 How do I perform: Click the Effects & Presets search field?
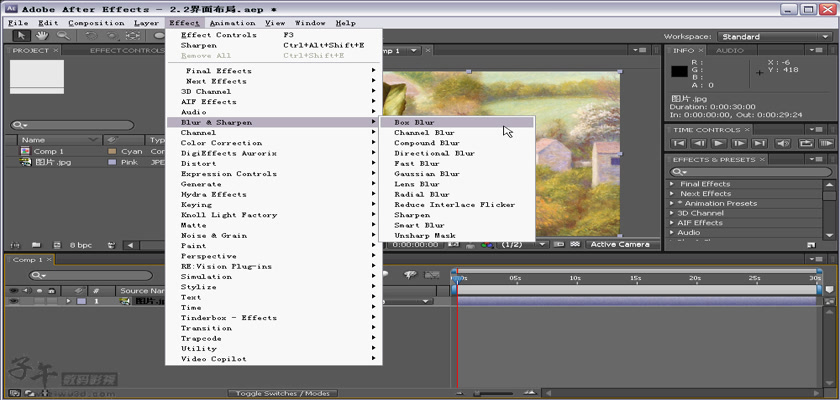(750, 171)
